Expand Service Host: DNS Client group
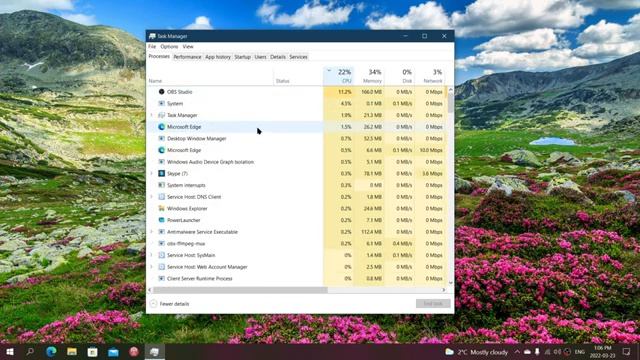This screenshot has width=640, height=360. click(152, 197)
